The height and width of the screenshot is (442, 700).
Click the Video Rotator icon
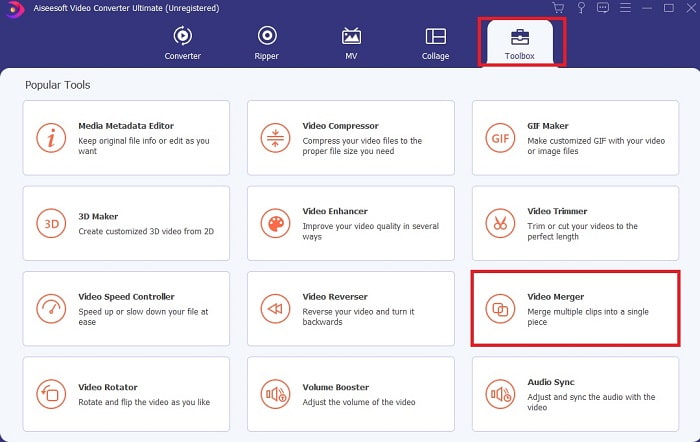click(x=51, y=394)
